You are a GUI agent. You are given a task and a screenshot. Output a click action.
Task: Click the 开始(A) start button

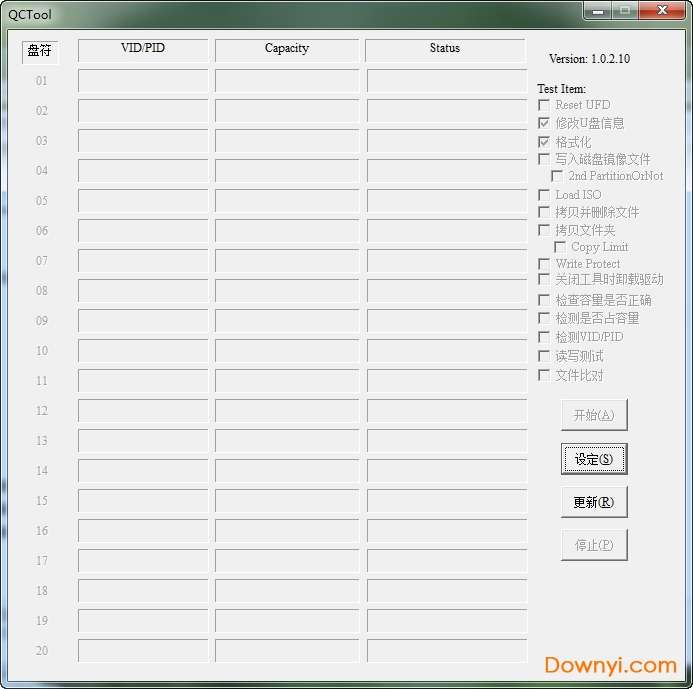coord(594,415)
